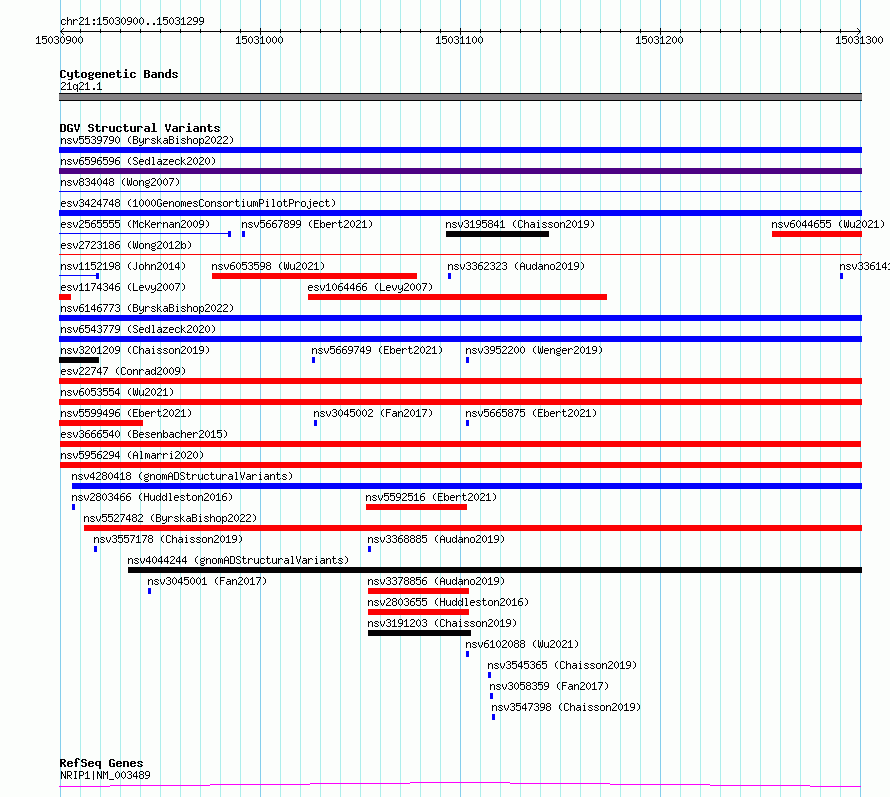Click the nsv3045002 (Fan2017) label

[373, 413]
